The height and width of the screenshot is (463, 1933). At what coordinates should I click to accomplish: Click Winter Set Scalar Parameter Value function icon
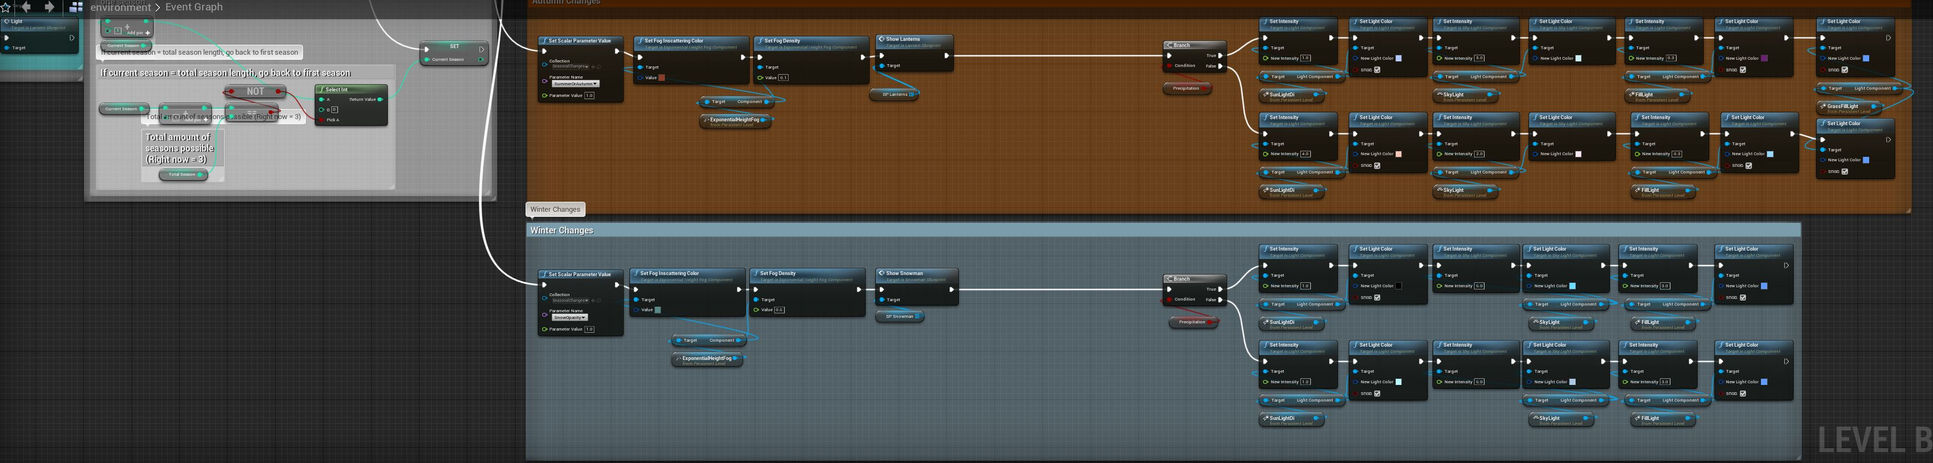[x=544, y=274]
